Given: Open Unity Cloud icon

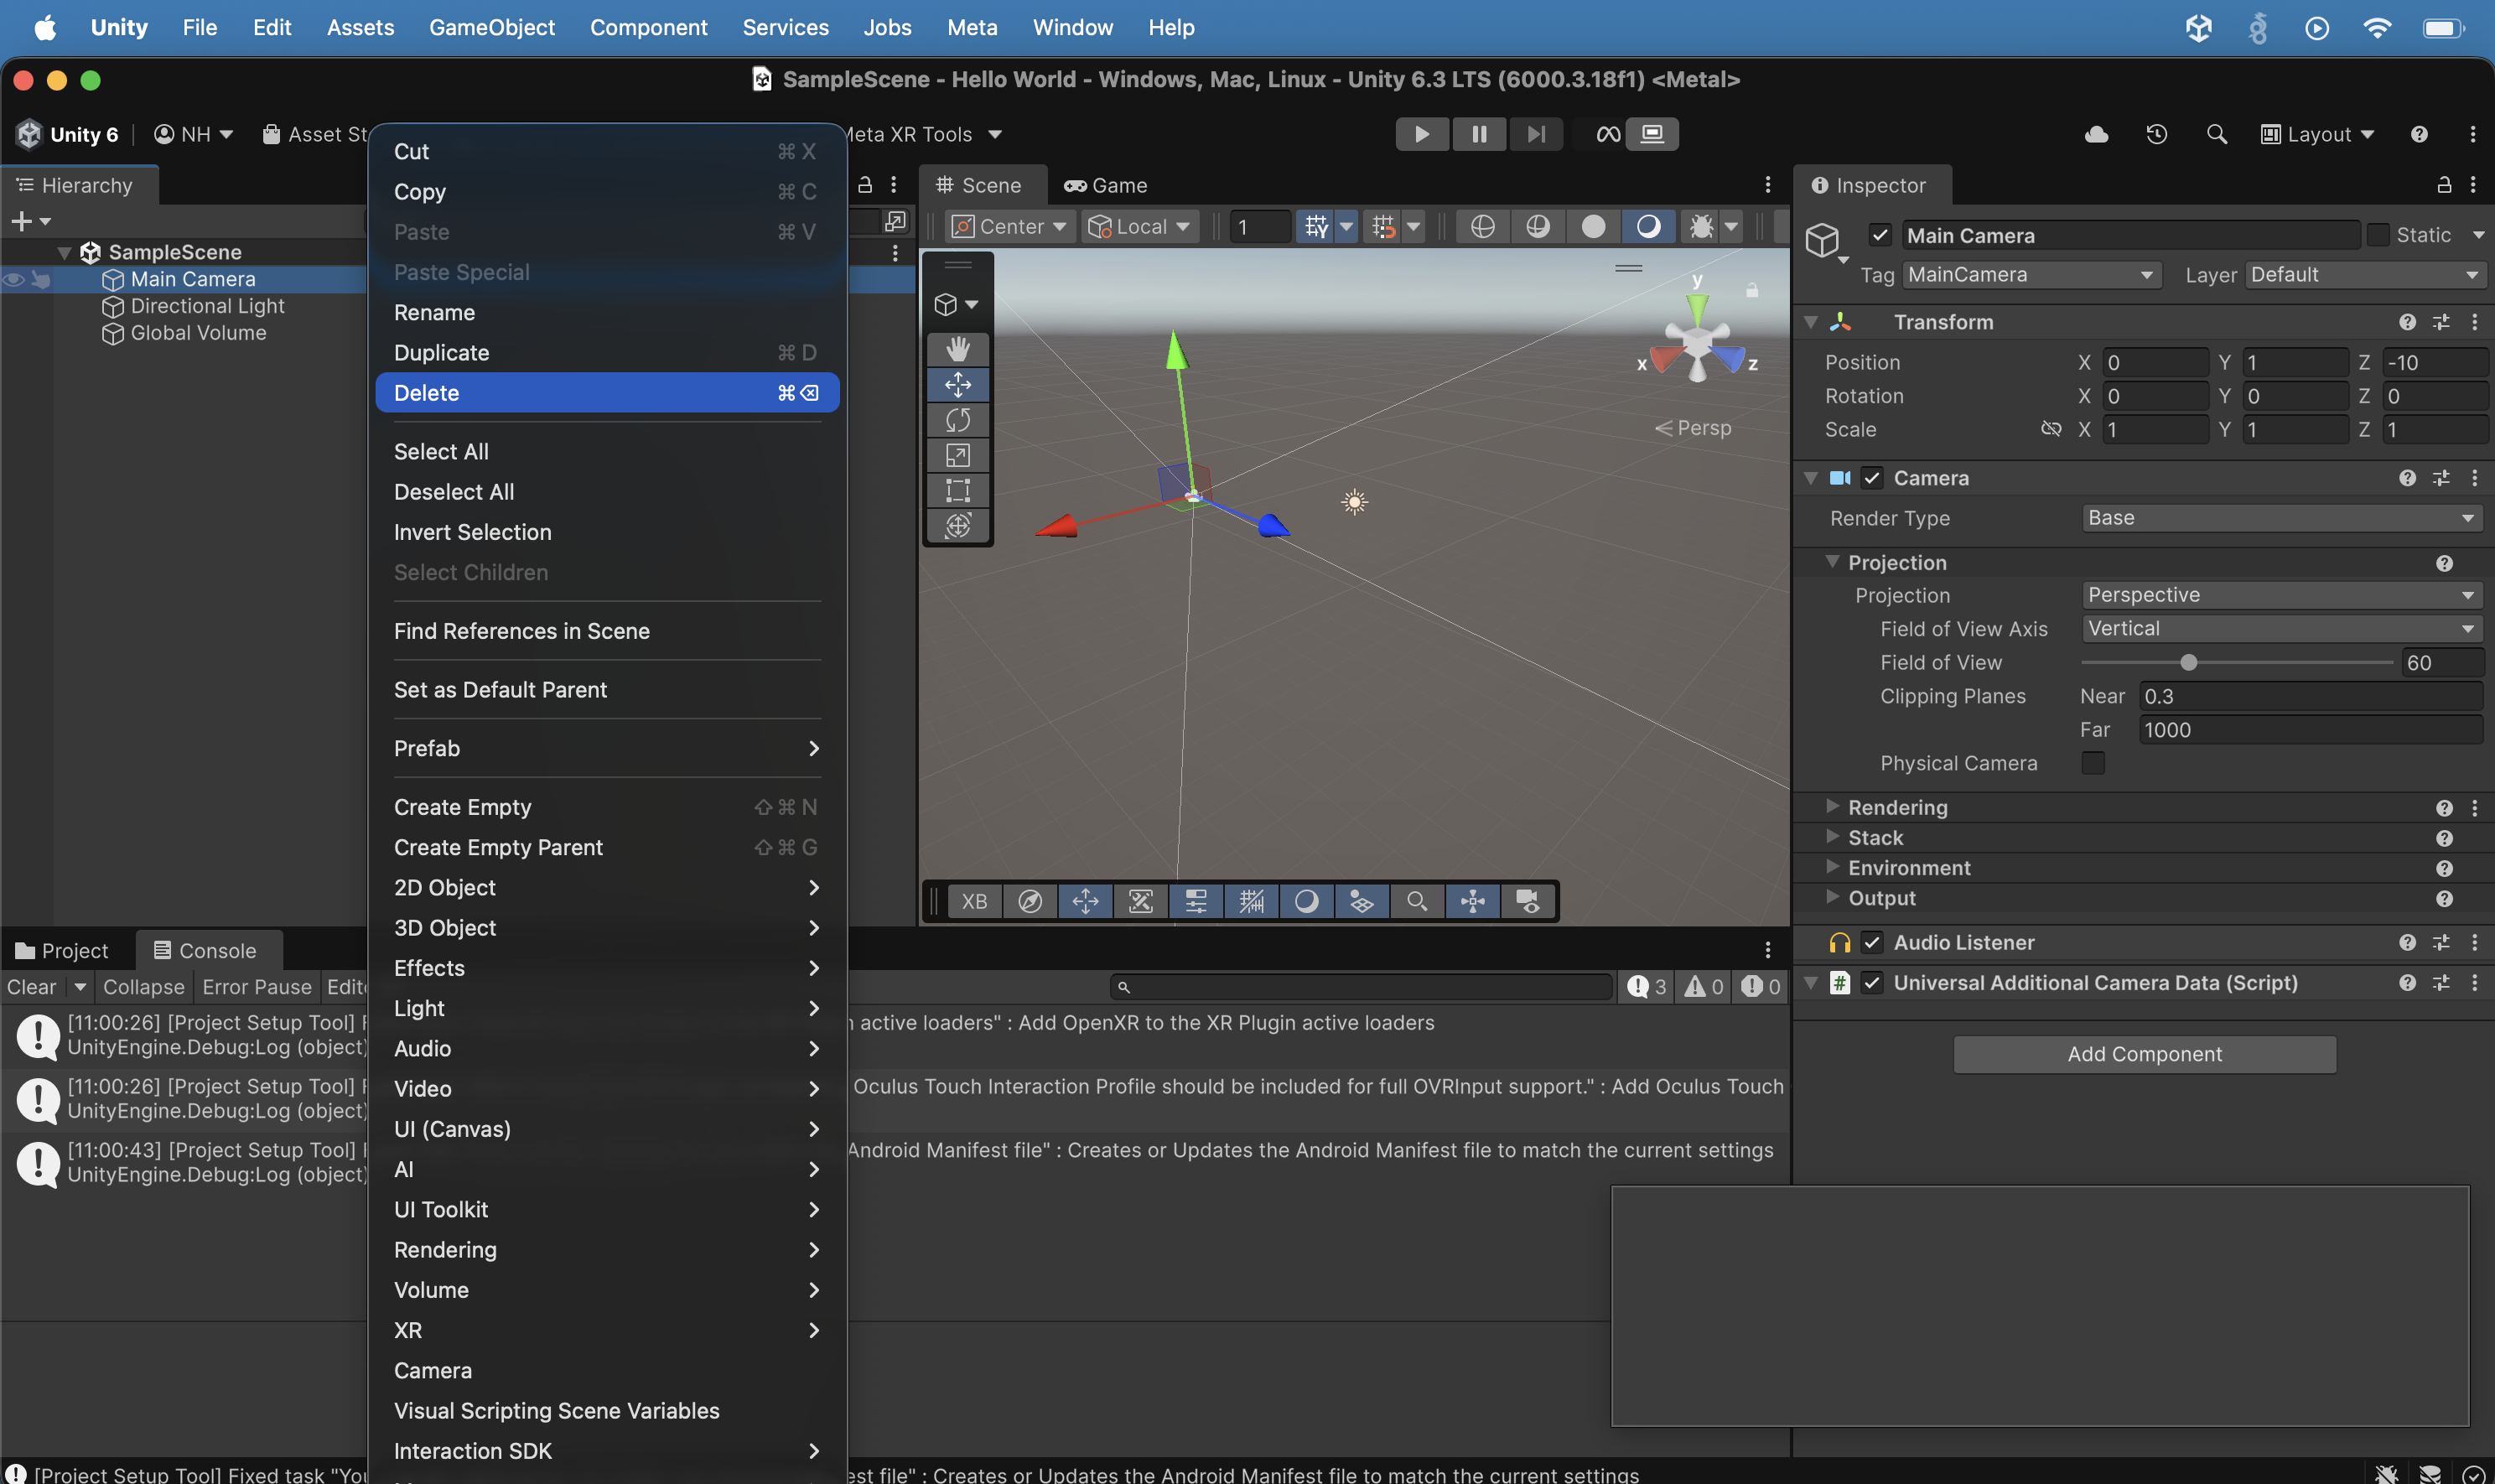Looking at the screenshot, I should pos(2097,134).
